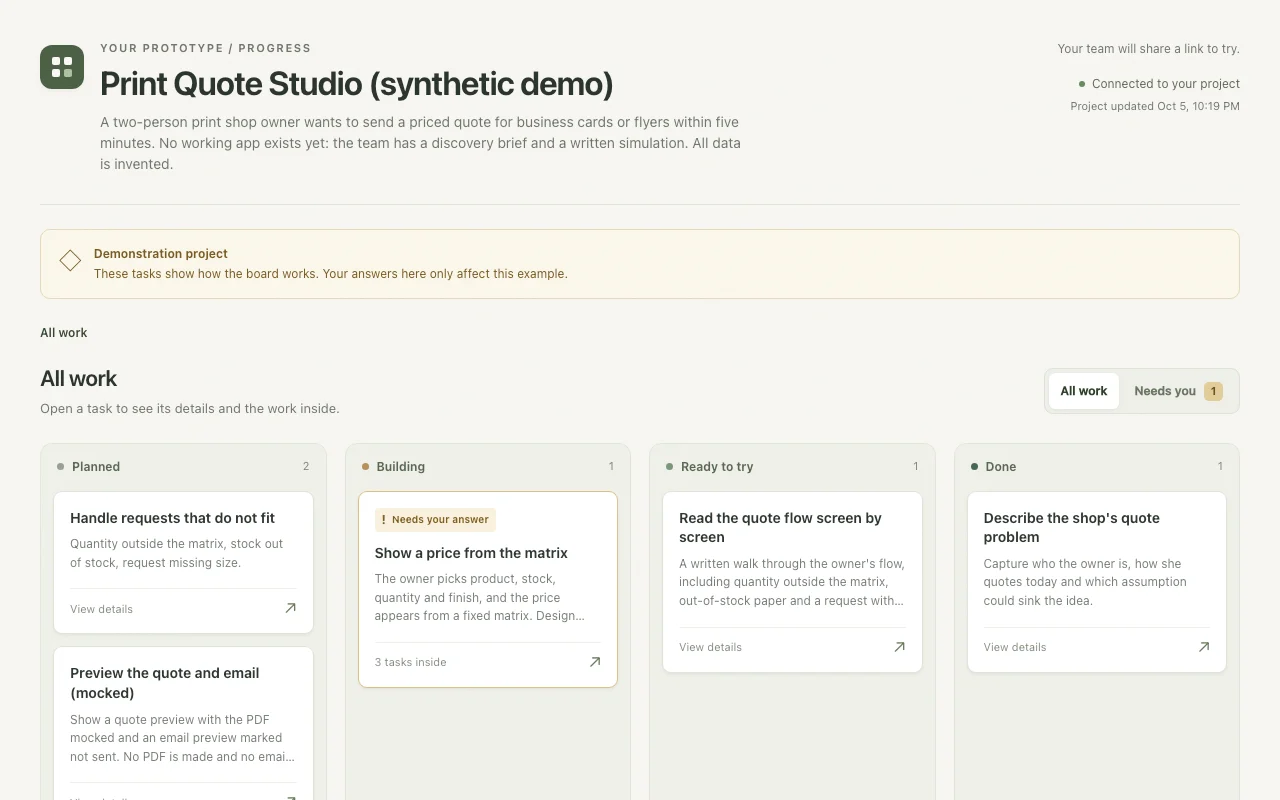Open arrow icon on Read the quote flow card
The image size is (1280, 800).
pyautogui.click(x=899, y=647)
